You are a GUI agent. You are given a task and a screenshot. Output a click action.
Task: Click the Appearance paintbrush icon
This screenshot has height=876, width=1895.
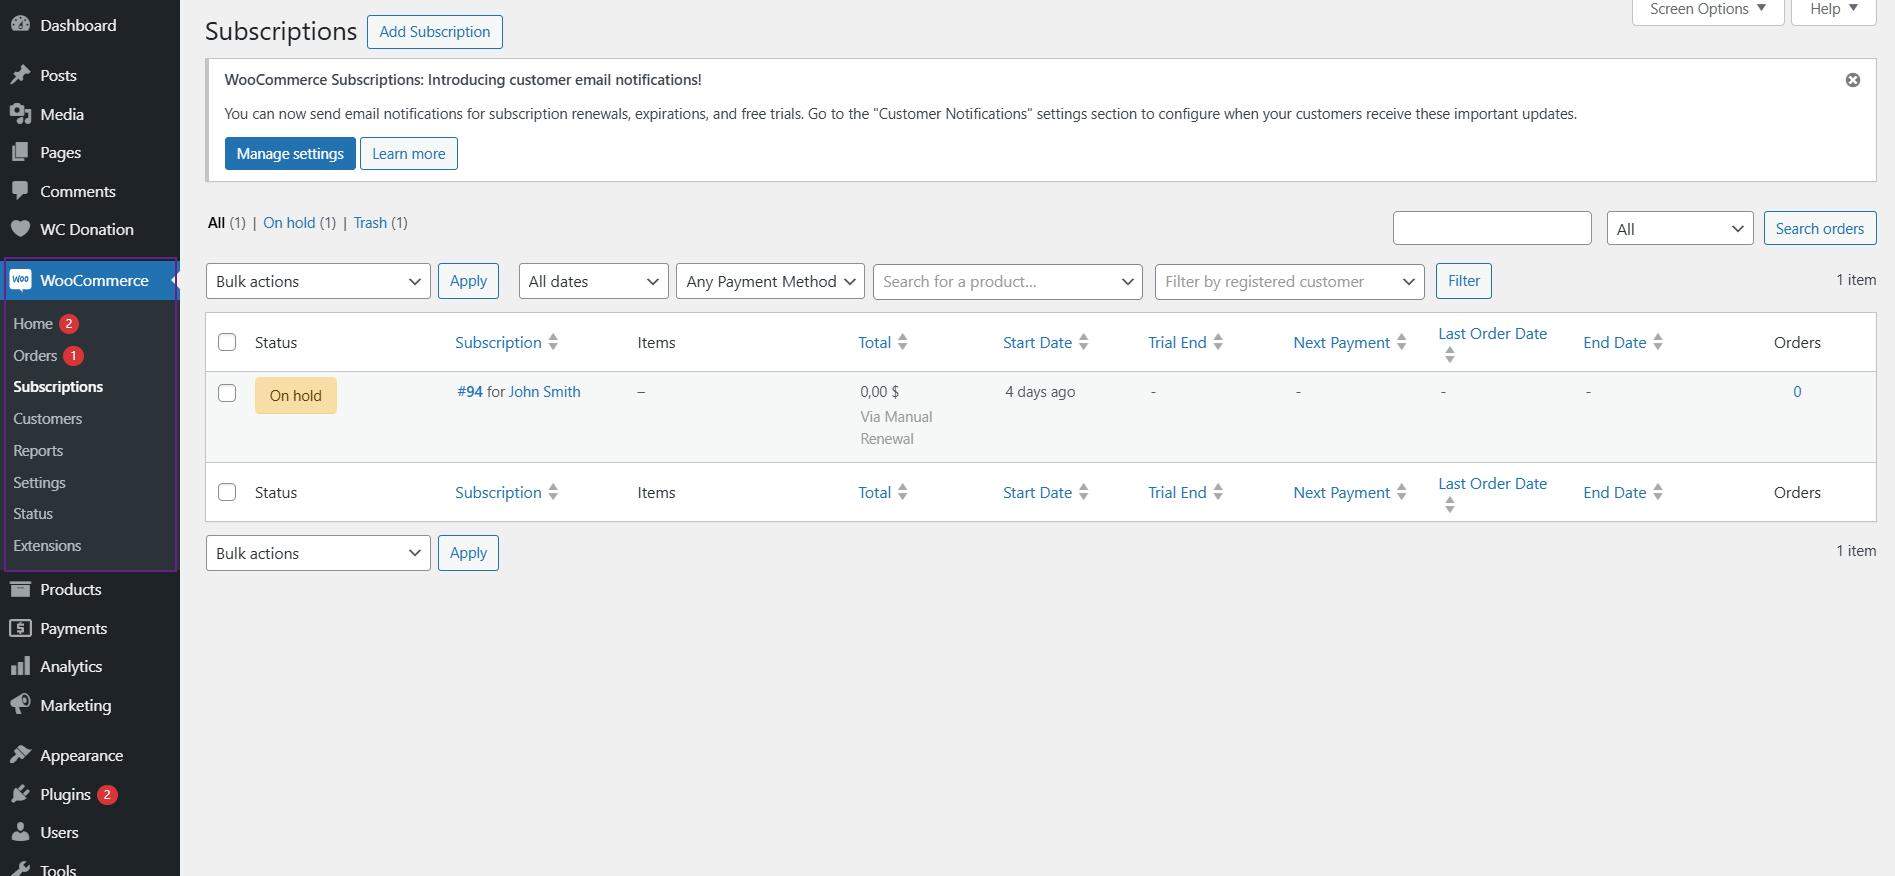(x=20, y=755)
